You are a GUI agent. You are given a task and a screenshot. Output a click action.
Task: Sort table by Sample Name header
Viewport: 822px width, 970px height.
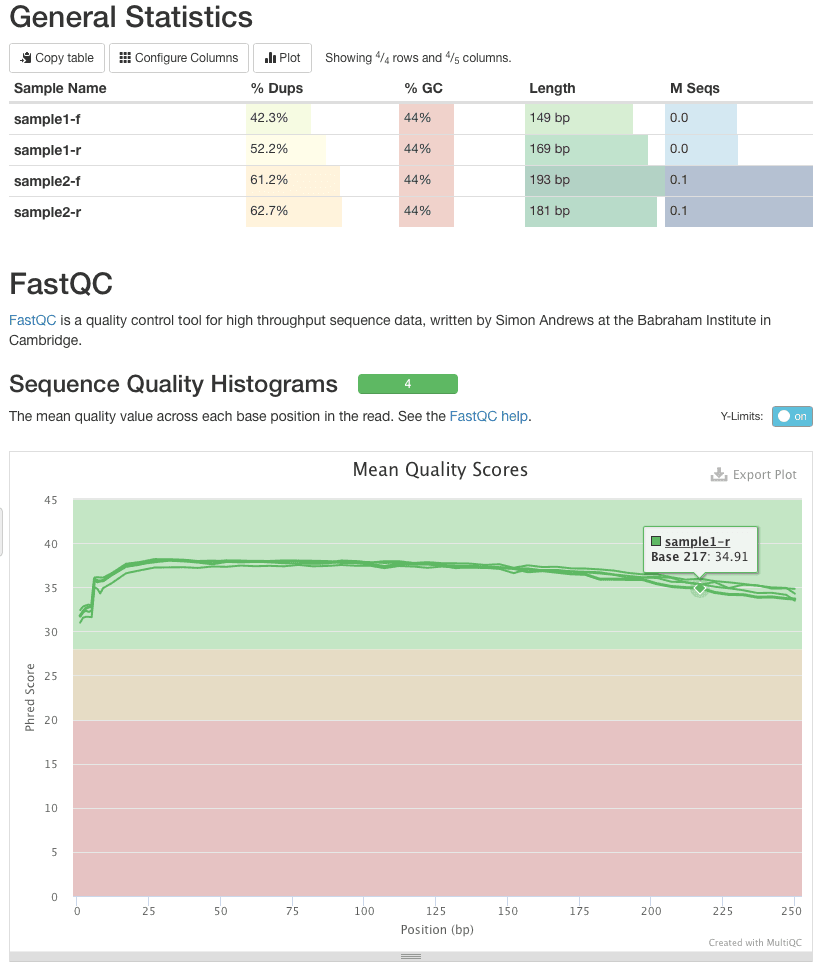(60, 88)
